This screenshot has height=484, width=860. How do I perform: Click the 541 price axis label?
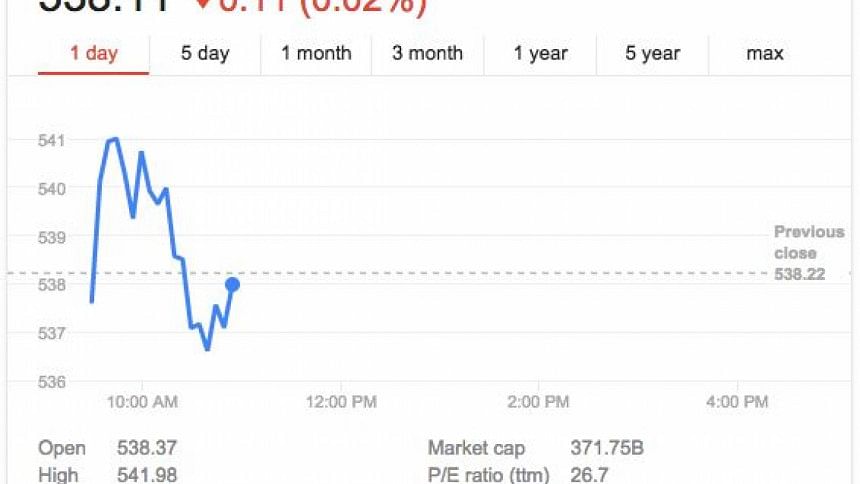[x=51, y=140]
